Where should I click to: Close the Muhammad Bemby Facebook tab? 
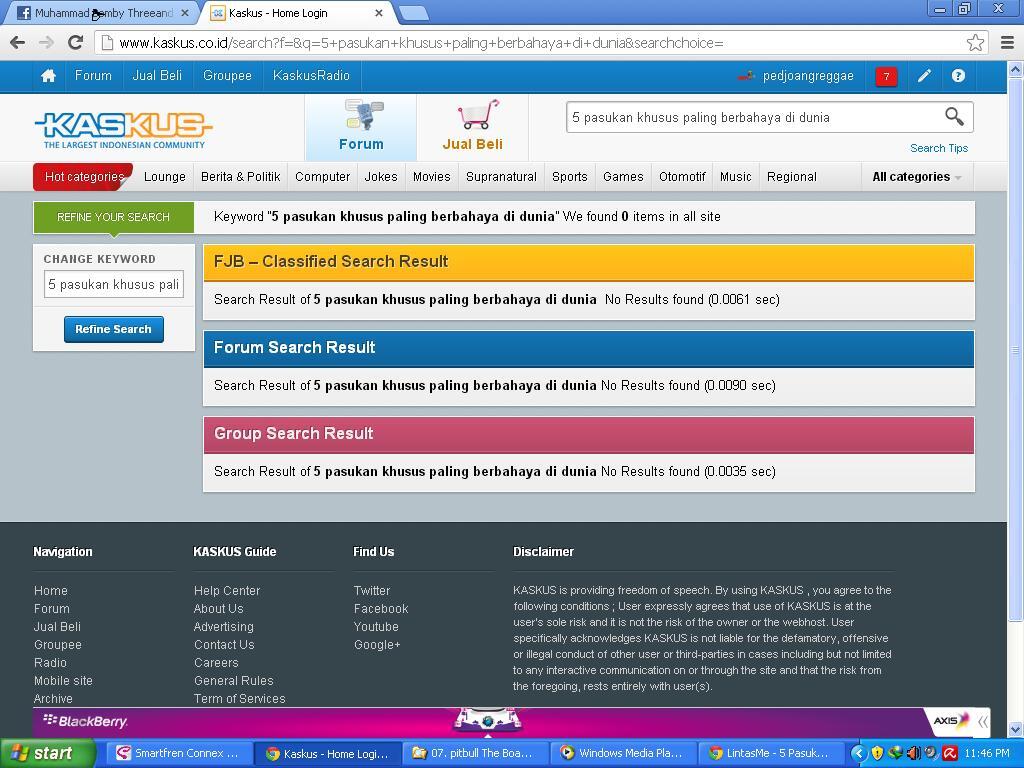(x=185, y=13)
